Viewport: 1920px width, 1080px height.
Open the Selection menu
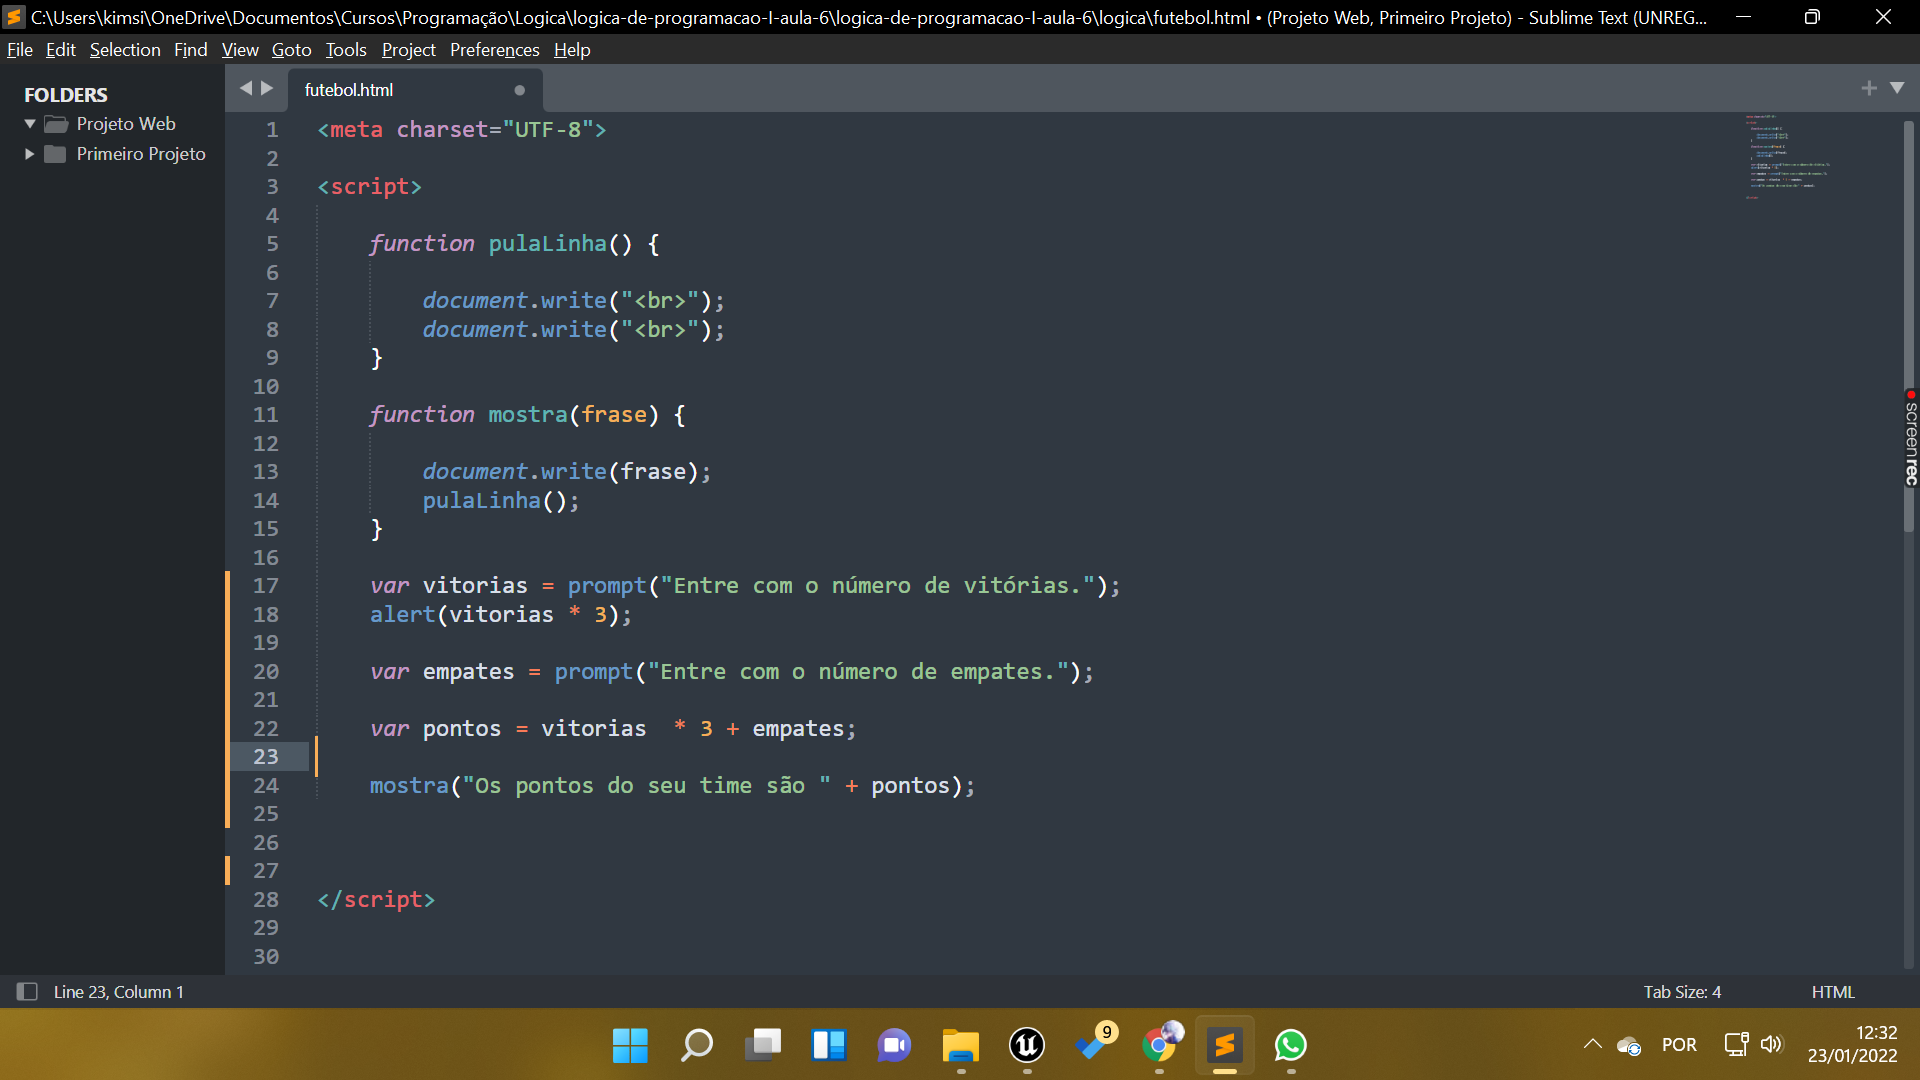pyautogui.click(x=125, y=50)
